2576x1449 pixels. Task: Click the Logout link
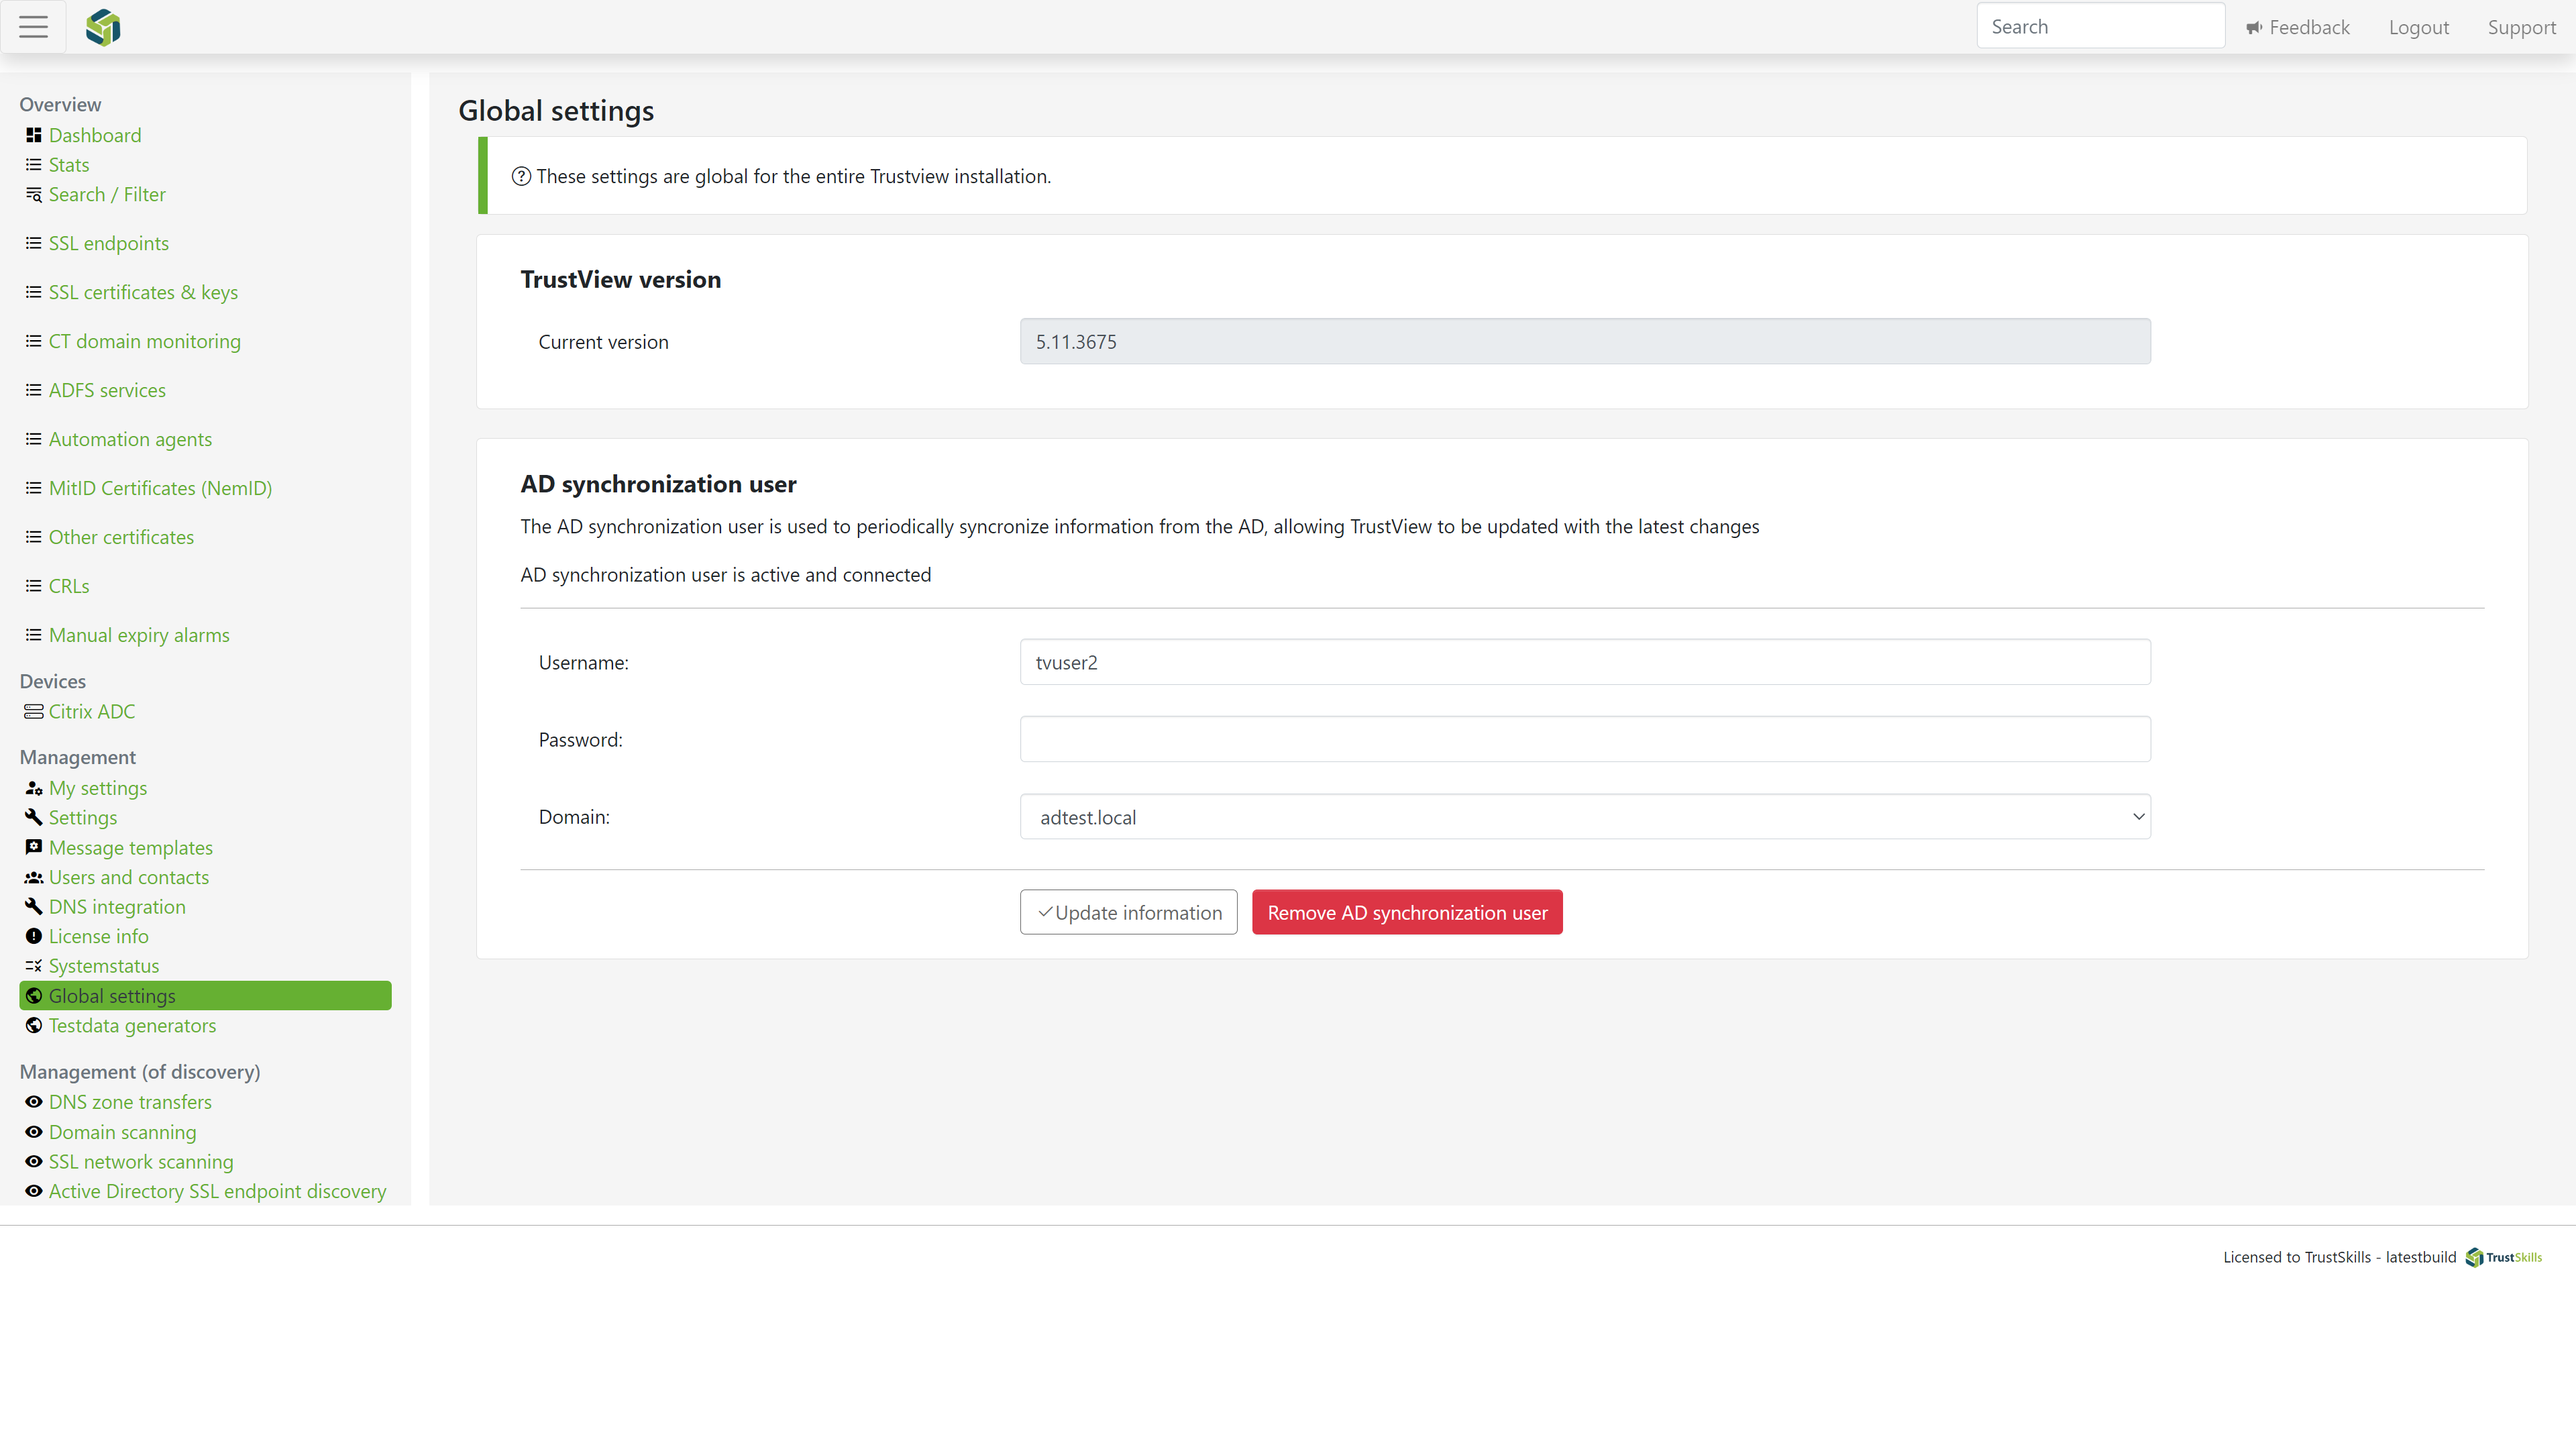[x=2419, y=27]
